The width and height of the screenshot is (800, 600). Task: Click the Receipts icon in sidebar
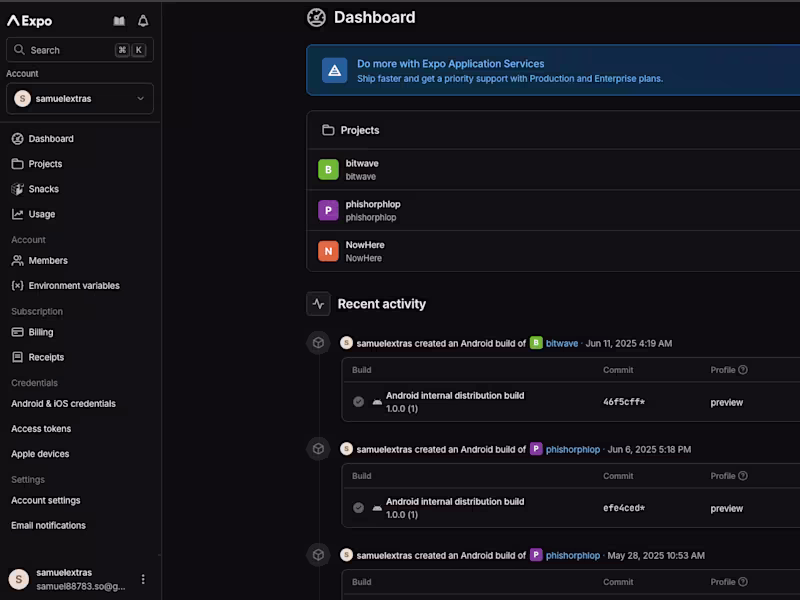17,357
